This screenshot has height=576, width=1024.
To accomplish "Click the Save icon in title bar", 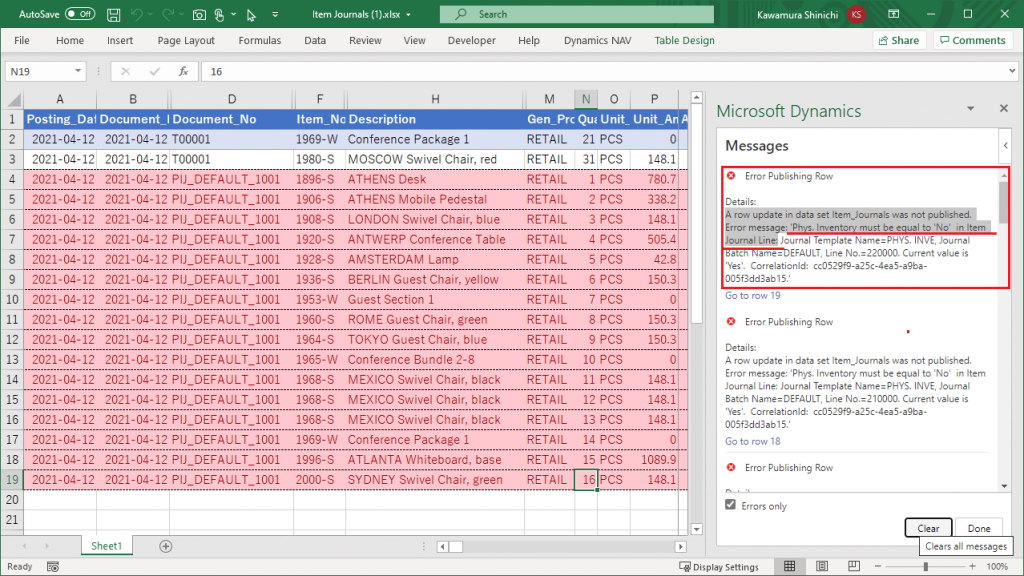I will 113,14.
